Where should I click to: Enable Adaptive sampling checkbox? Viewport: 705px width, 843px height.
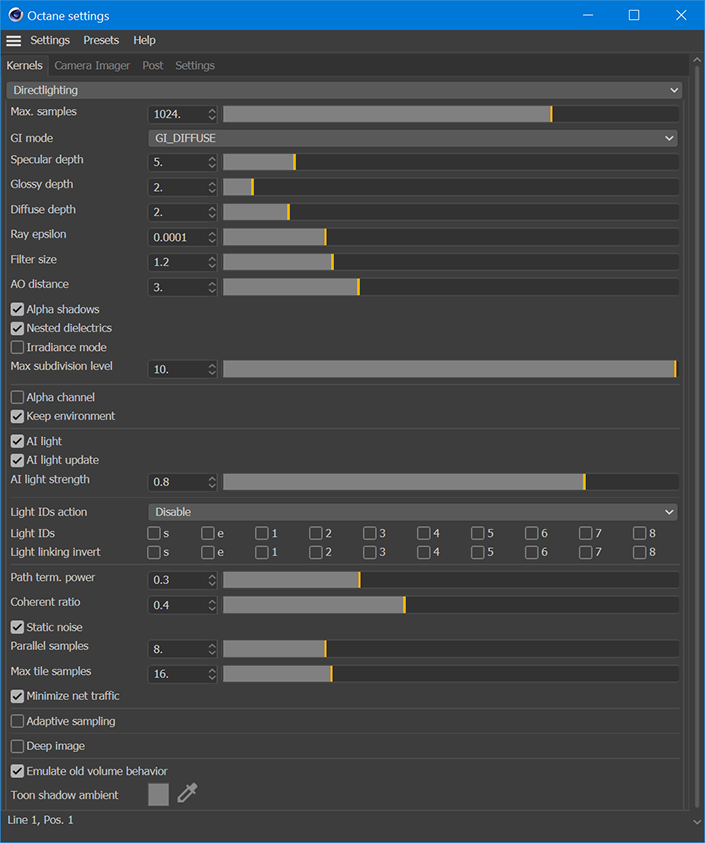(17, 721)
